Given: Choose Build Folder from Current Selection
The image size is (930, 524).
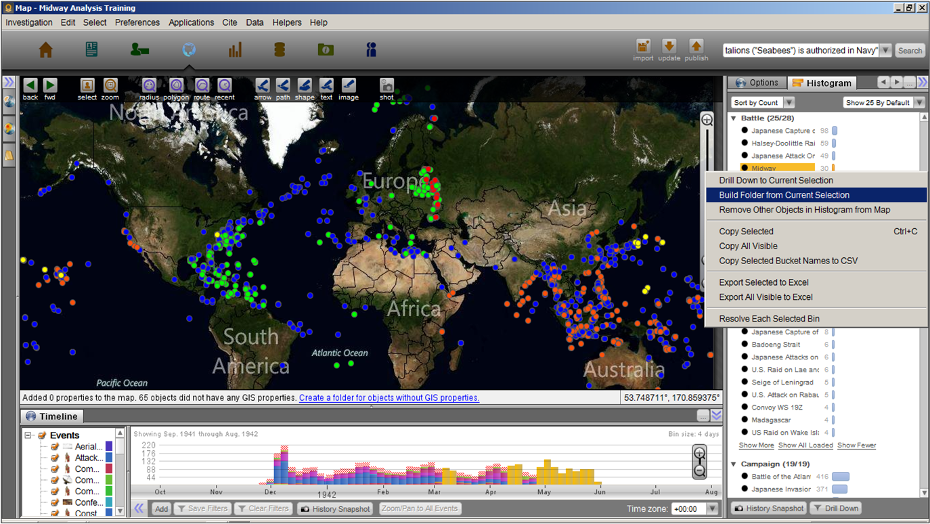Looking at the screenshot, I should (816, 195).
